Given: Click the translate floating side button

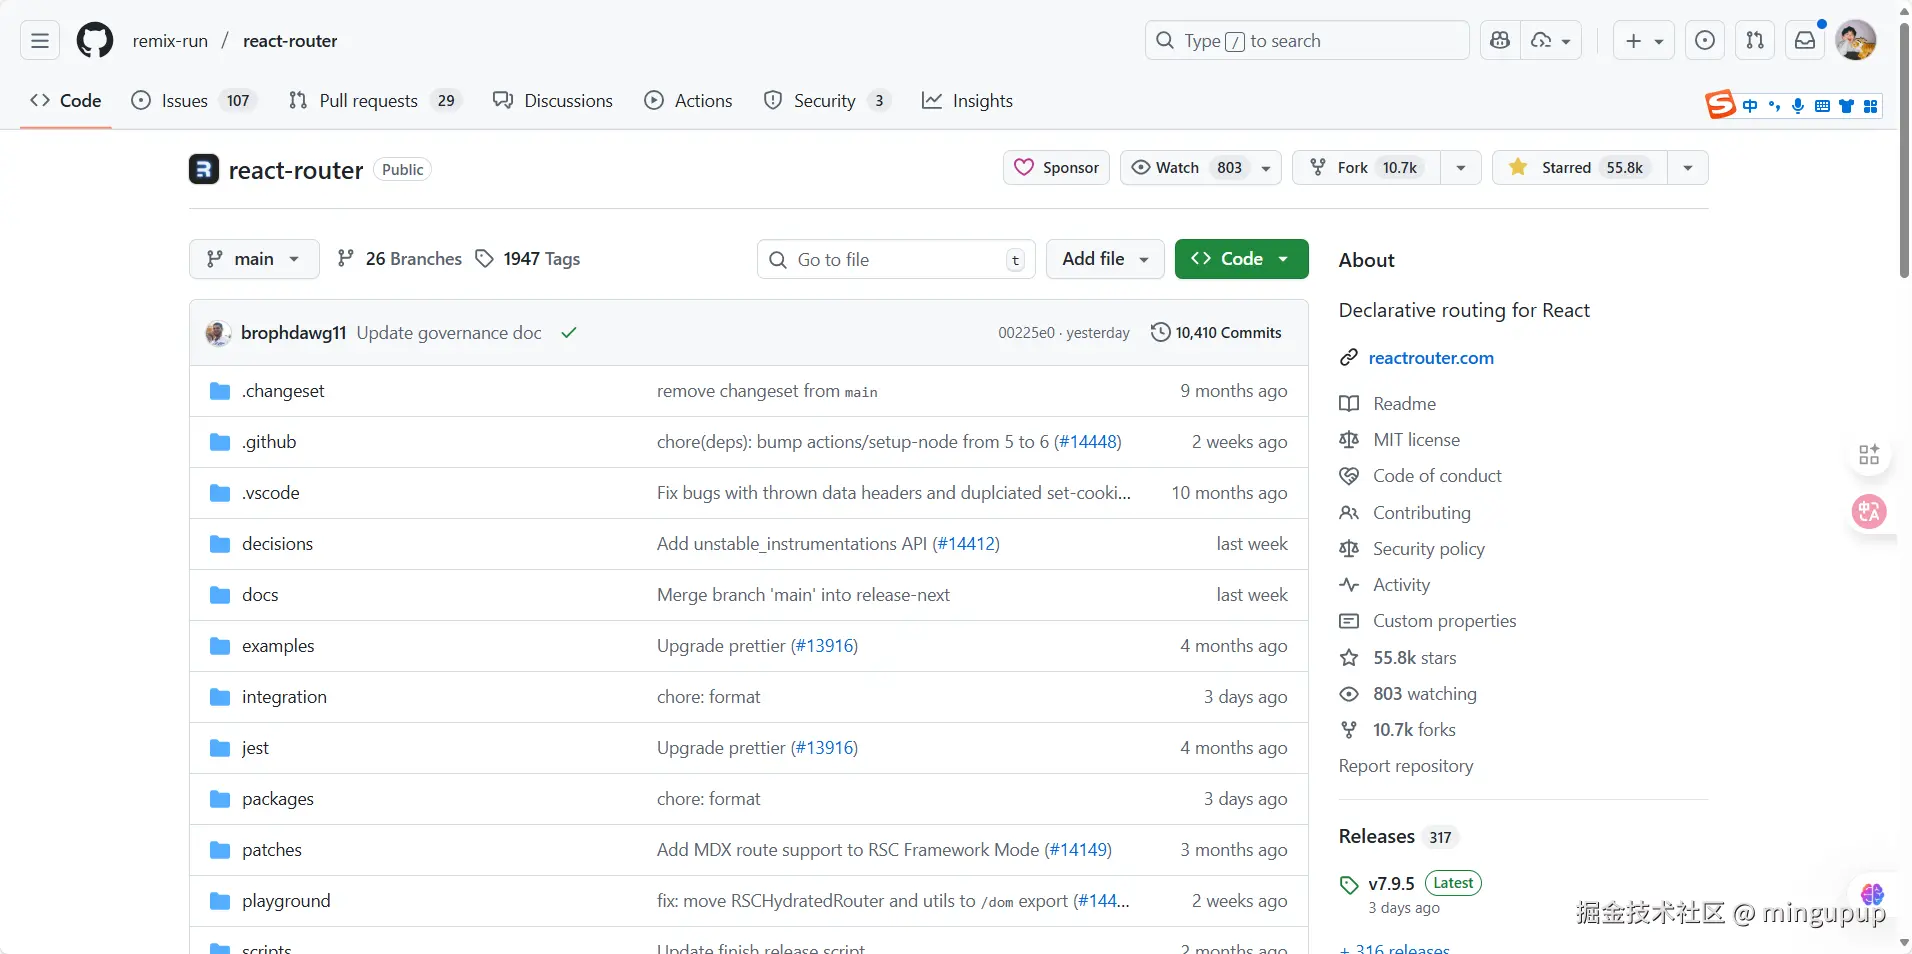Looking at the screenshot, I should coord(1869,512).
